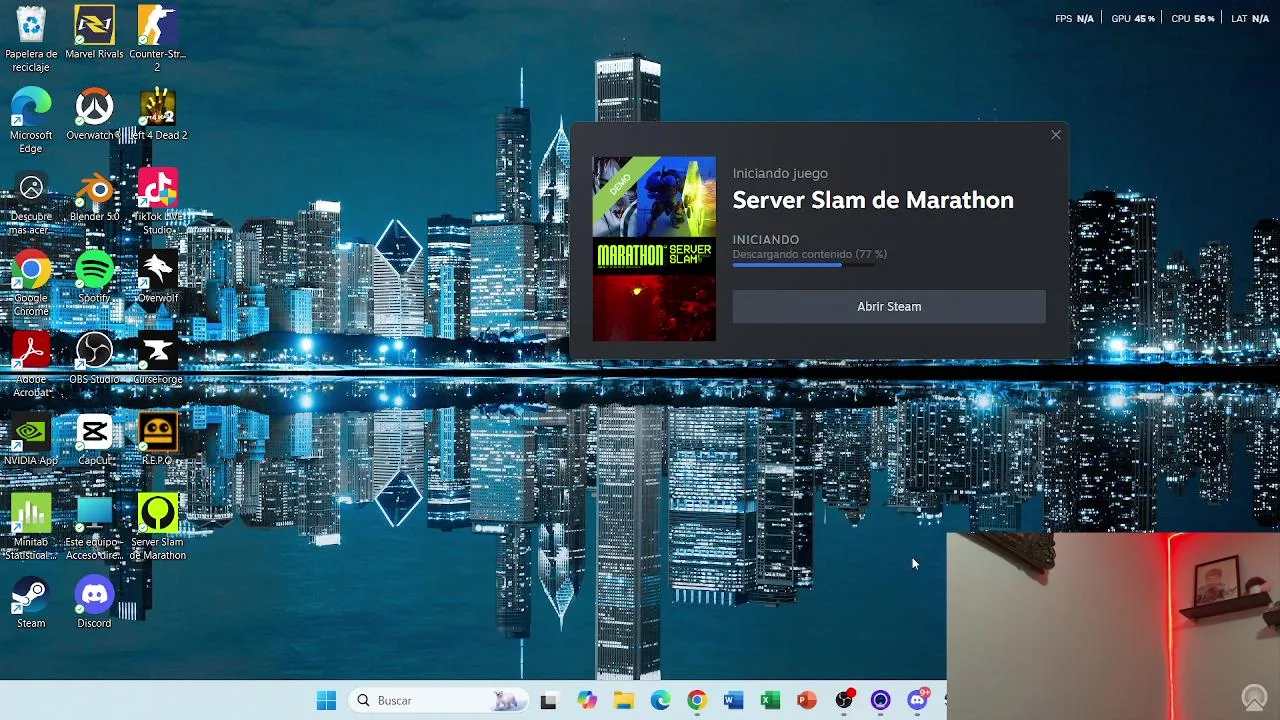1280x720 pixels.
Task: Click the Marathon Server Slam cover art
Action: pyautogui.click(x=654, y=249)
